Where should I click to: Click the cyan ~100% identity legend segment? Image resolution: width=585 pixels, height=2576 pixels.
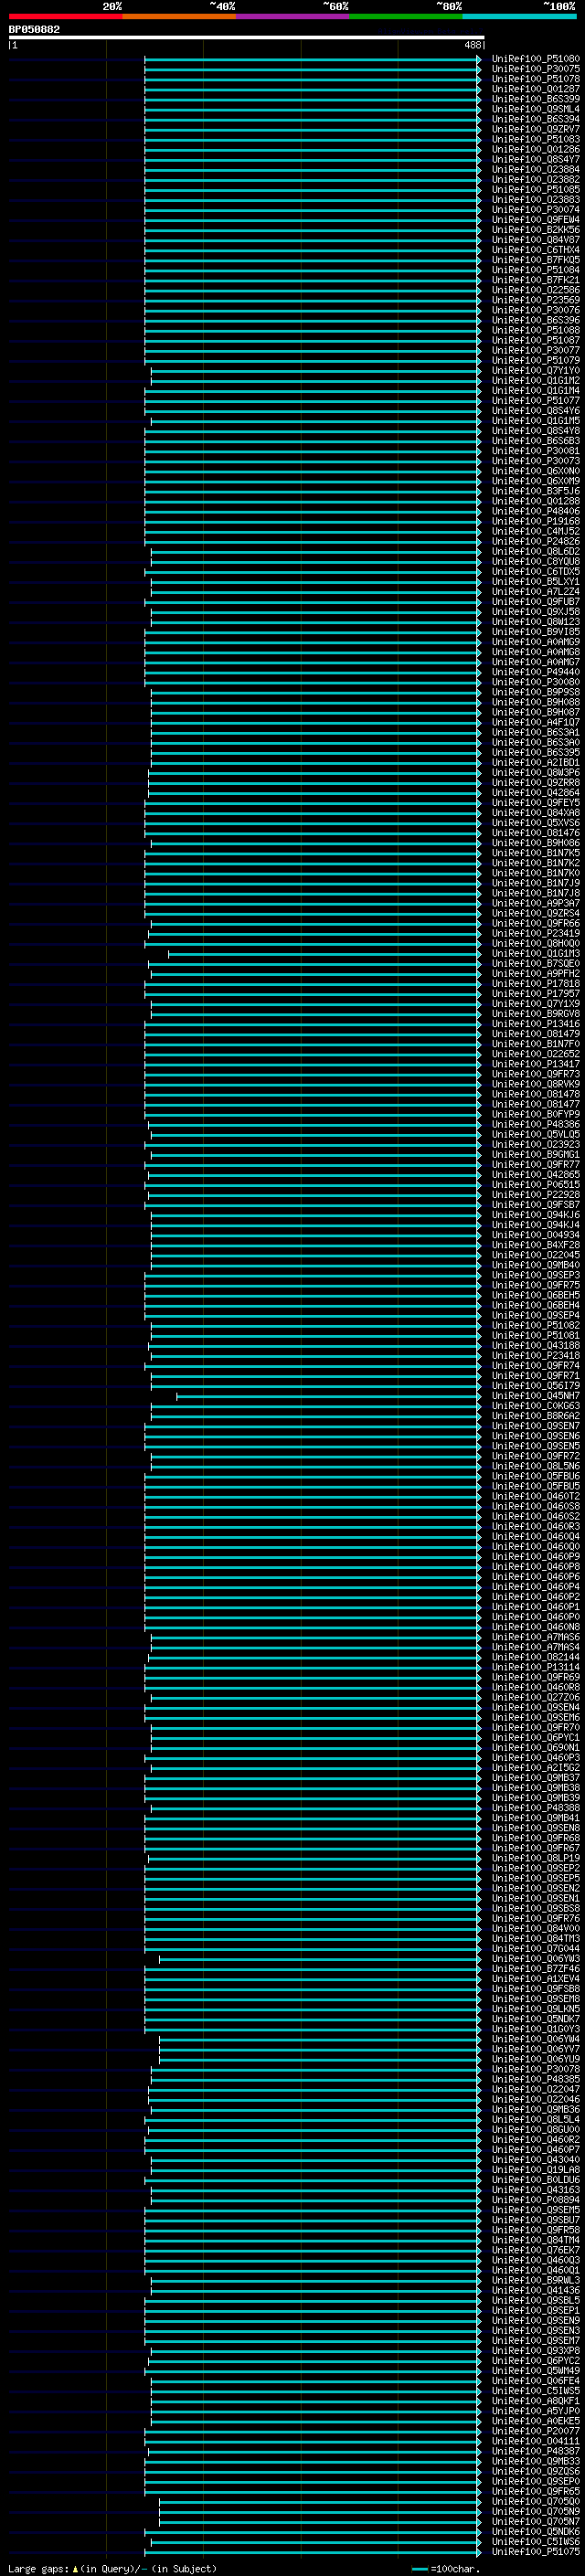tap(520, 16)
